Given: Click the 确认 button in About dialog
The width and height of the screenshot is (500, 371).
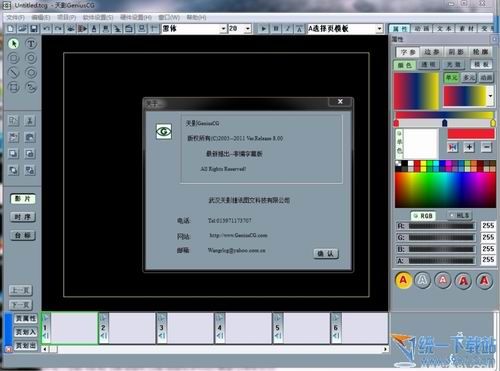Looking at the screenshot, I should [x=326, y=253].
